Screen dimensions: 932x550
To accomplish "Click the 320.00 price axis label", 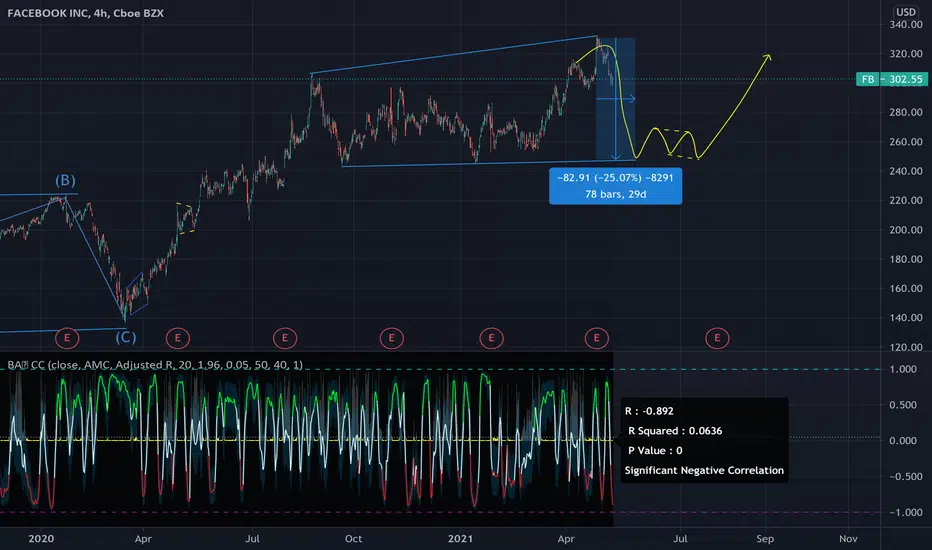I will [x=906, y=54].
